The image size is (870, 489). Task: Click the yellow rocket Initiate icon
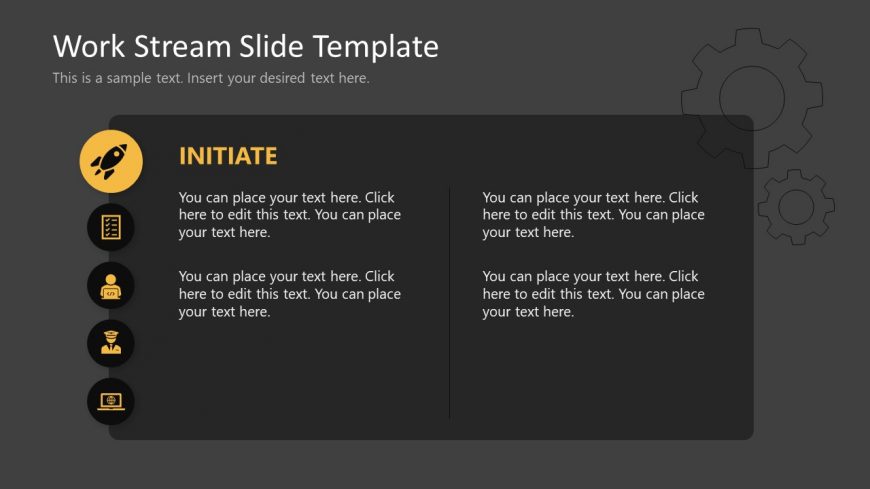(x=111, y=162)
